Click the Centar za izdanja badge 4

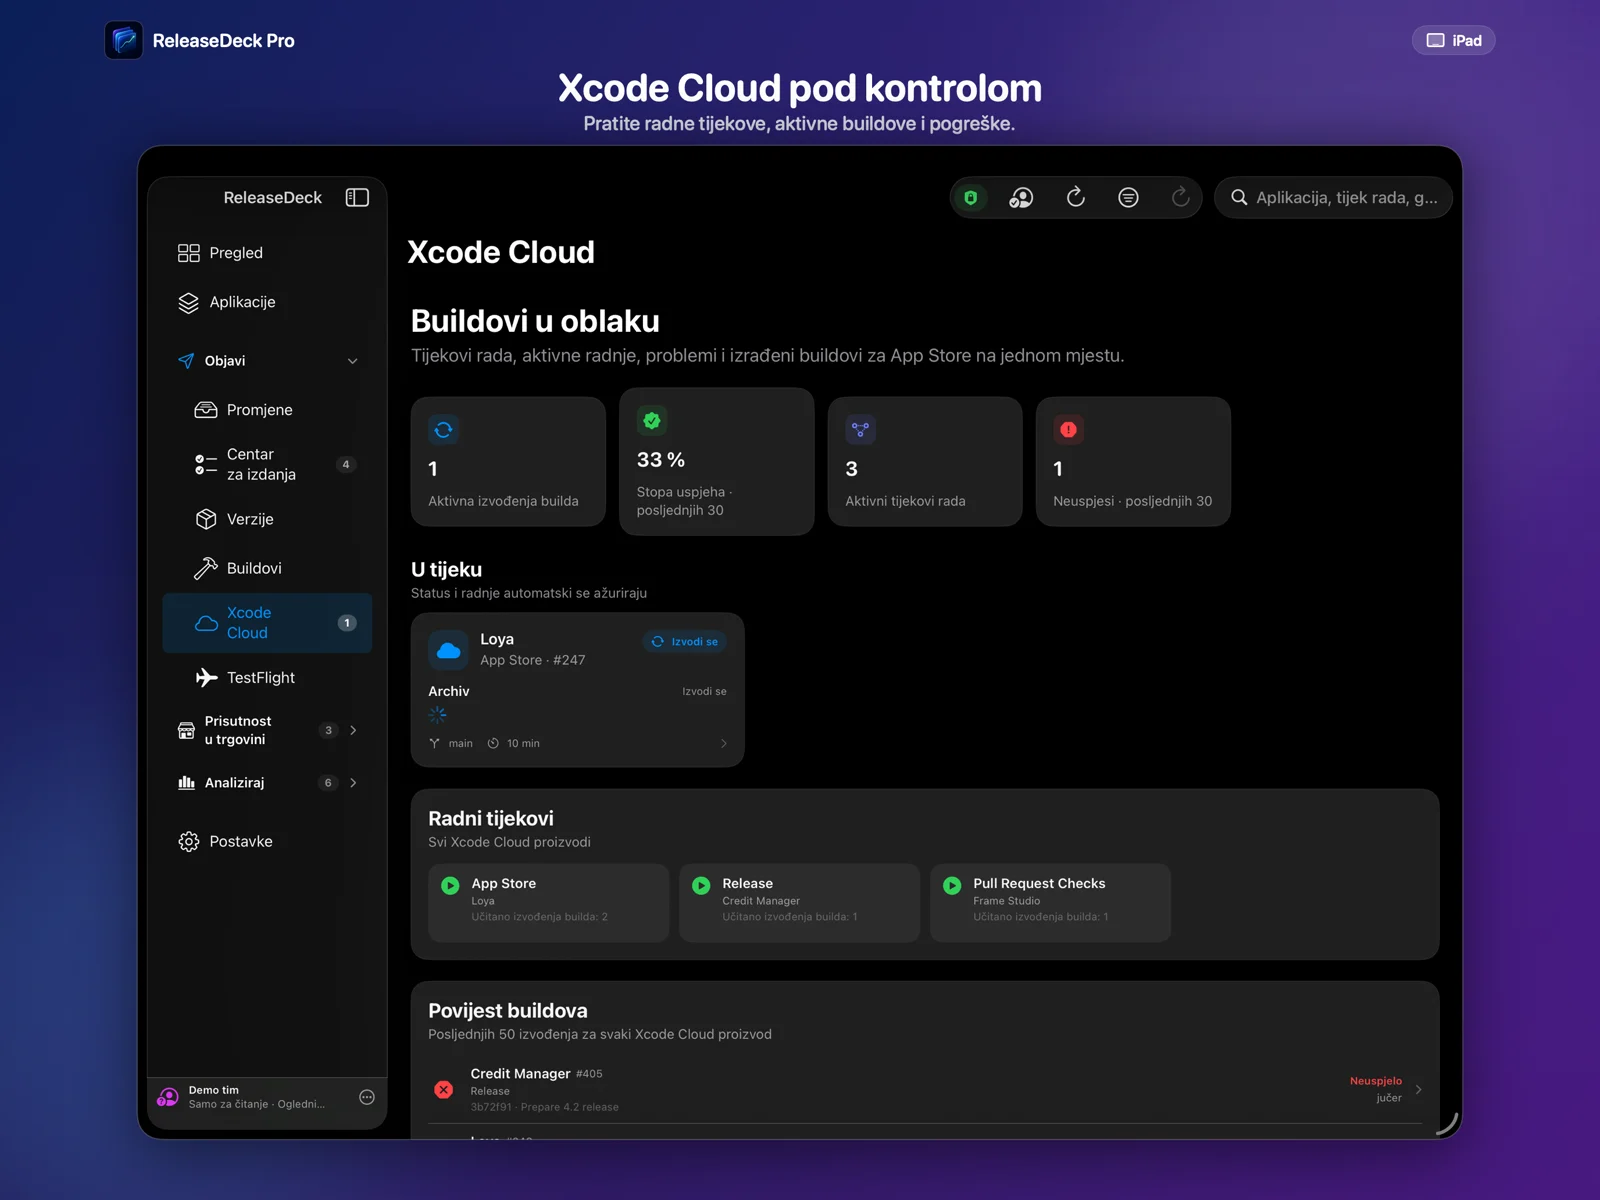click(x=346, y=464)
